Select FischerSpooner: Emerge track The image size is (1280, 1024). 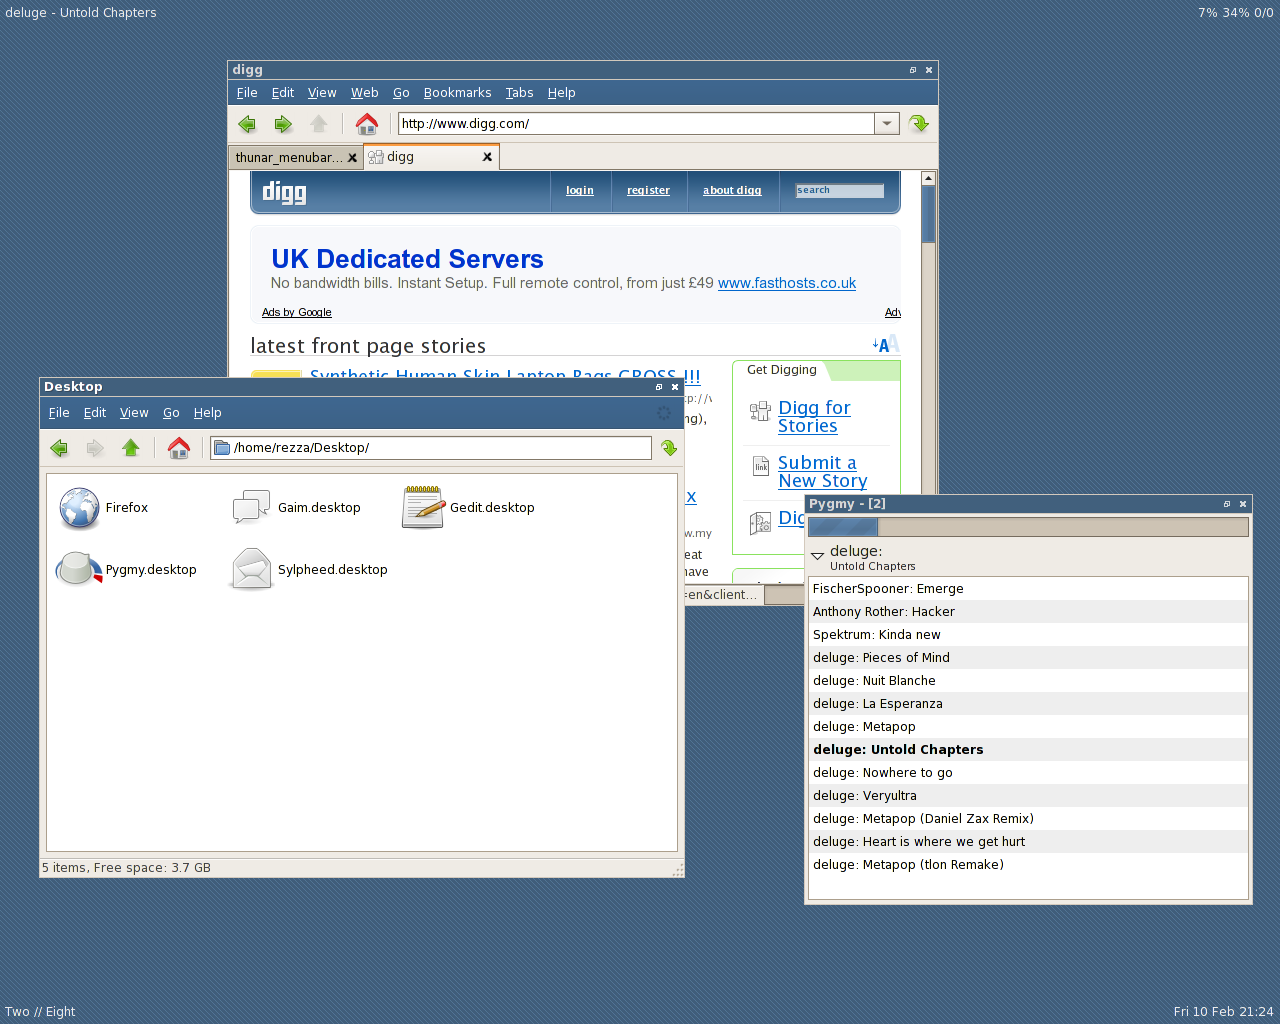(x=1028, y=589)
